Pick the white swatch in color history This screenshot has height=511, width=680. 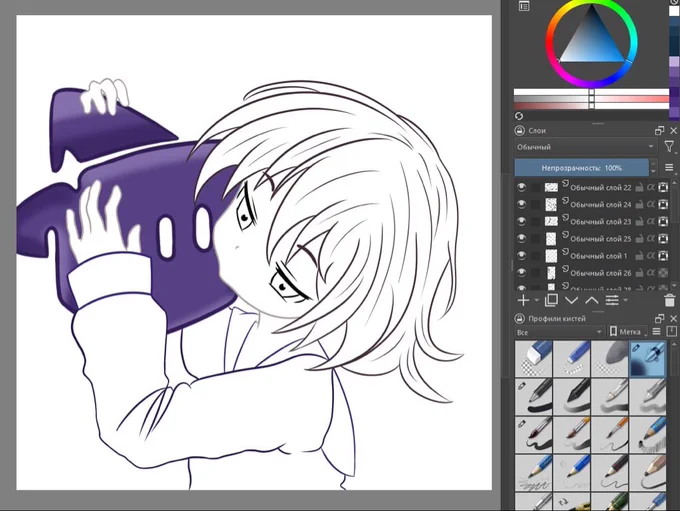pos(674,11)
